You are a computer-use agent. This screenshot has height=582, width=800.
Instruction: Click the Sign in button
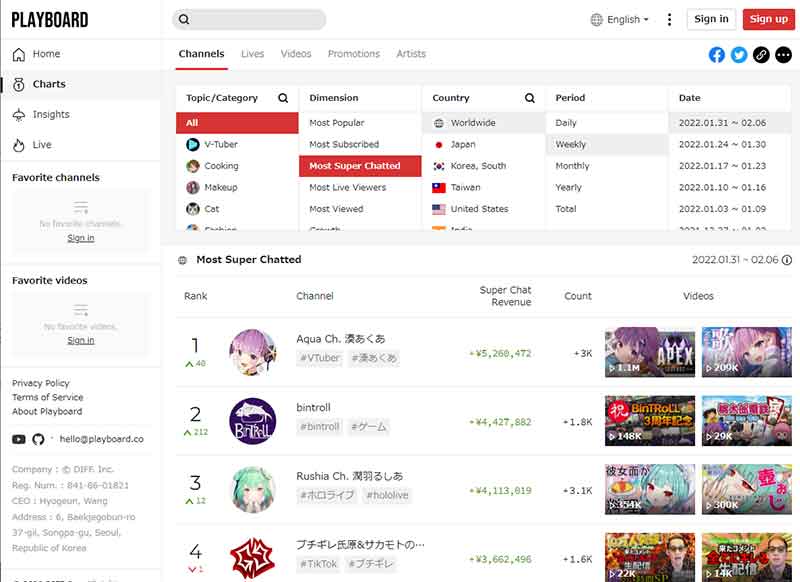[711, 19]
